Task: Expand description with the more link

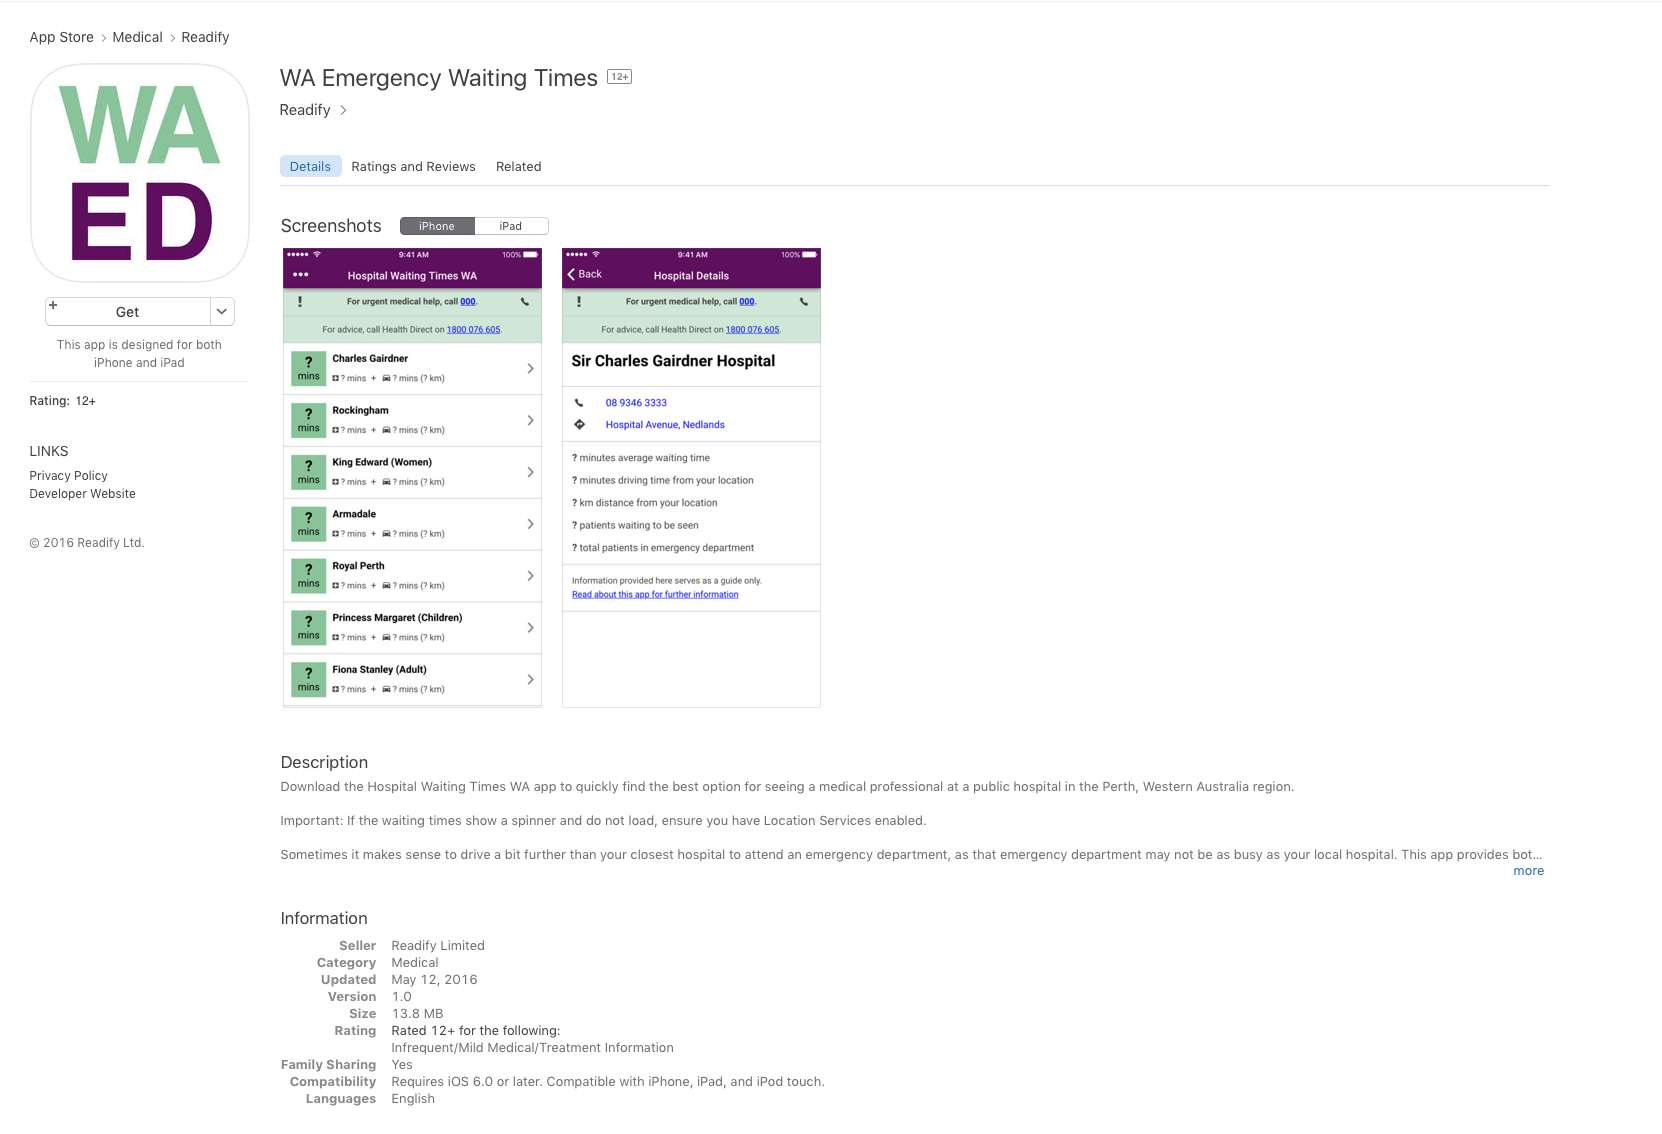Action: [1528, 871]
